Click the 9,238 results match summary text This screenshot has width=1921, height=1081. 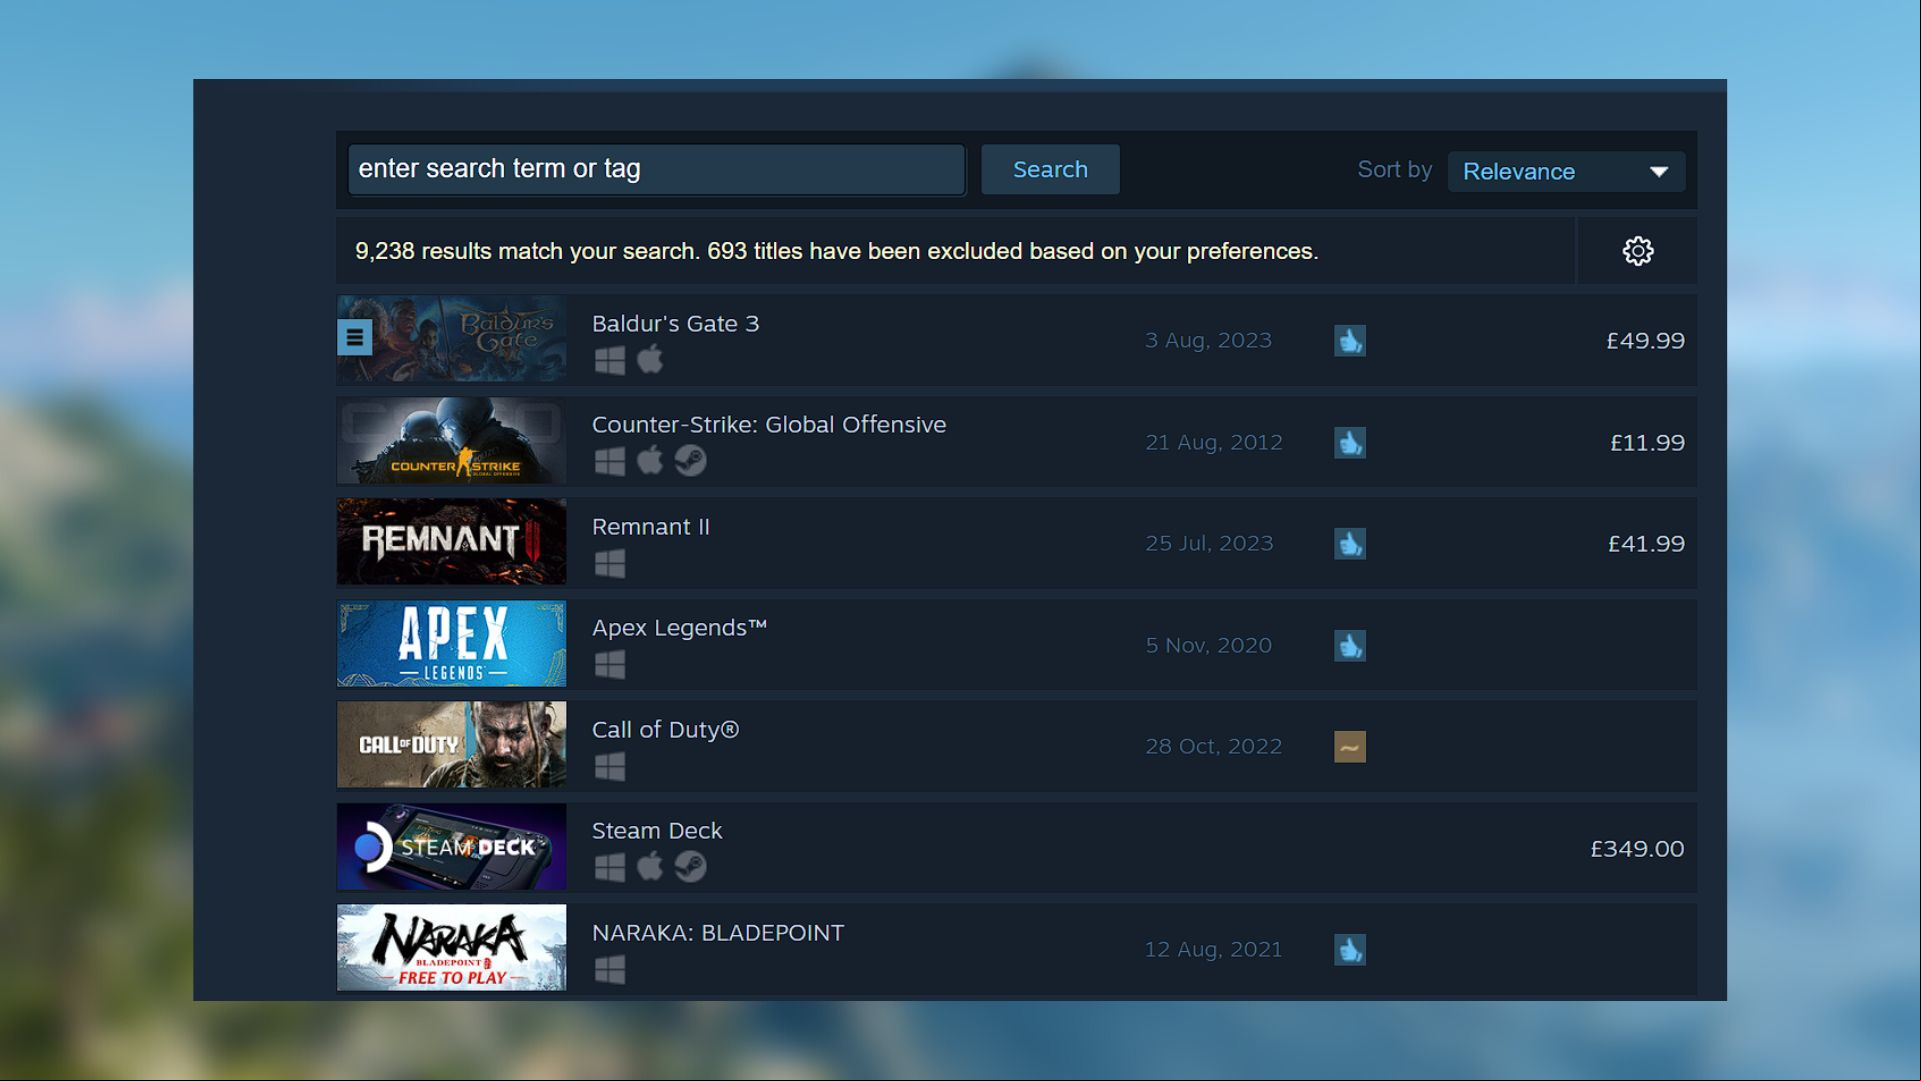(836, 251)
